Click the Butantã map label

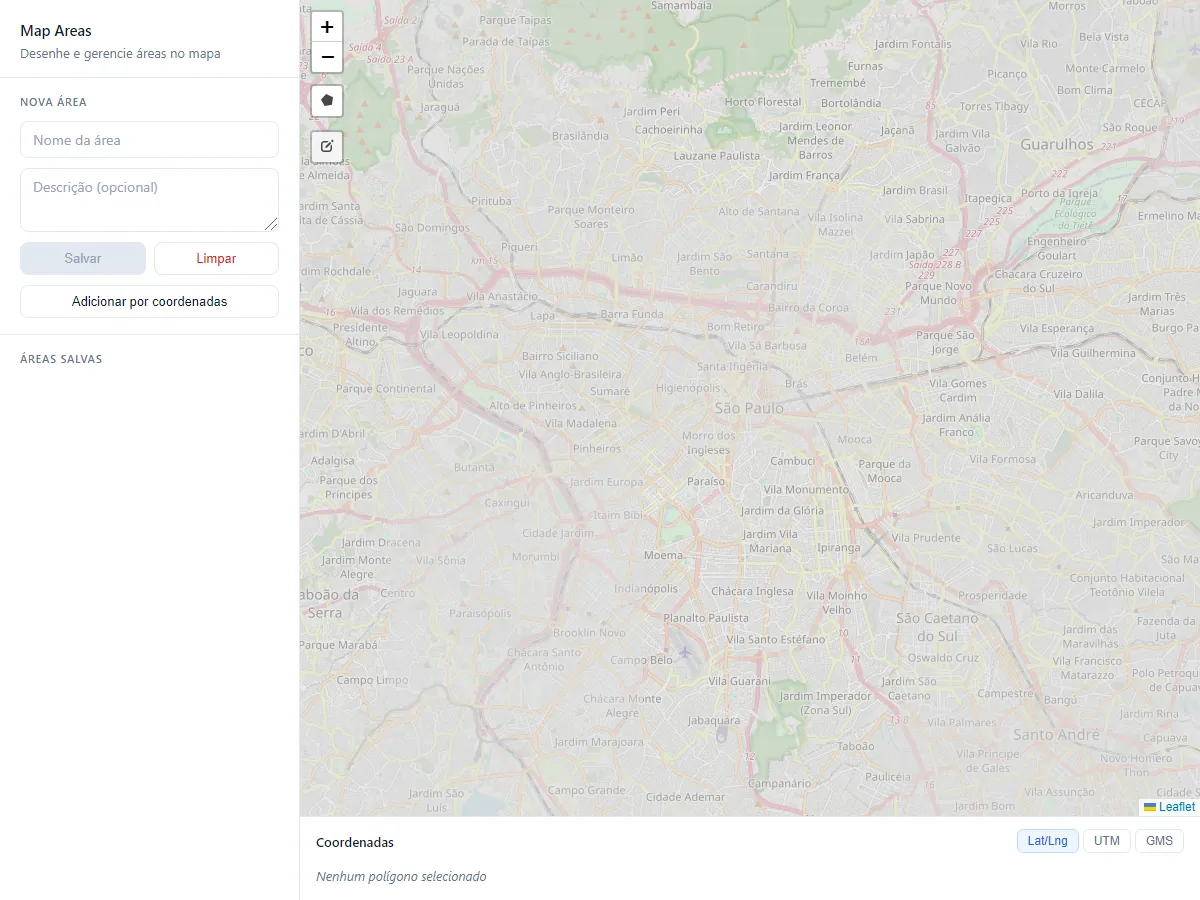coord(474,467)
